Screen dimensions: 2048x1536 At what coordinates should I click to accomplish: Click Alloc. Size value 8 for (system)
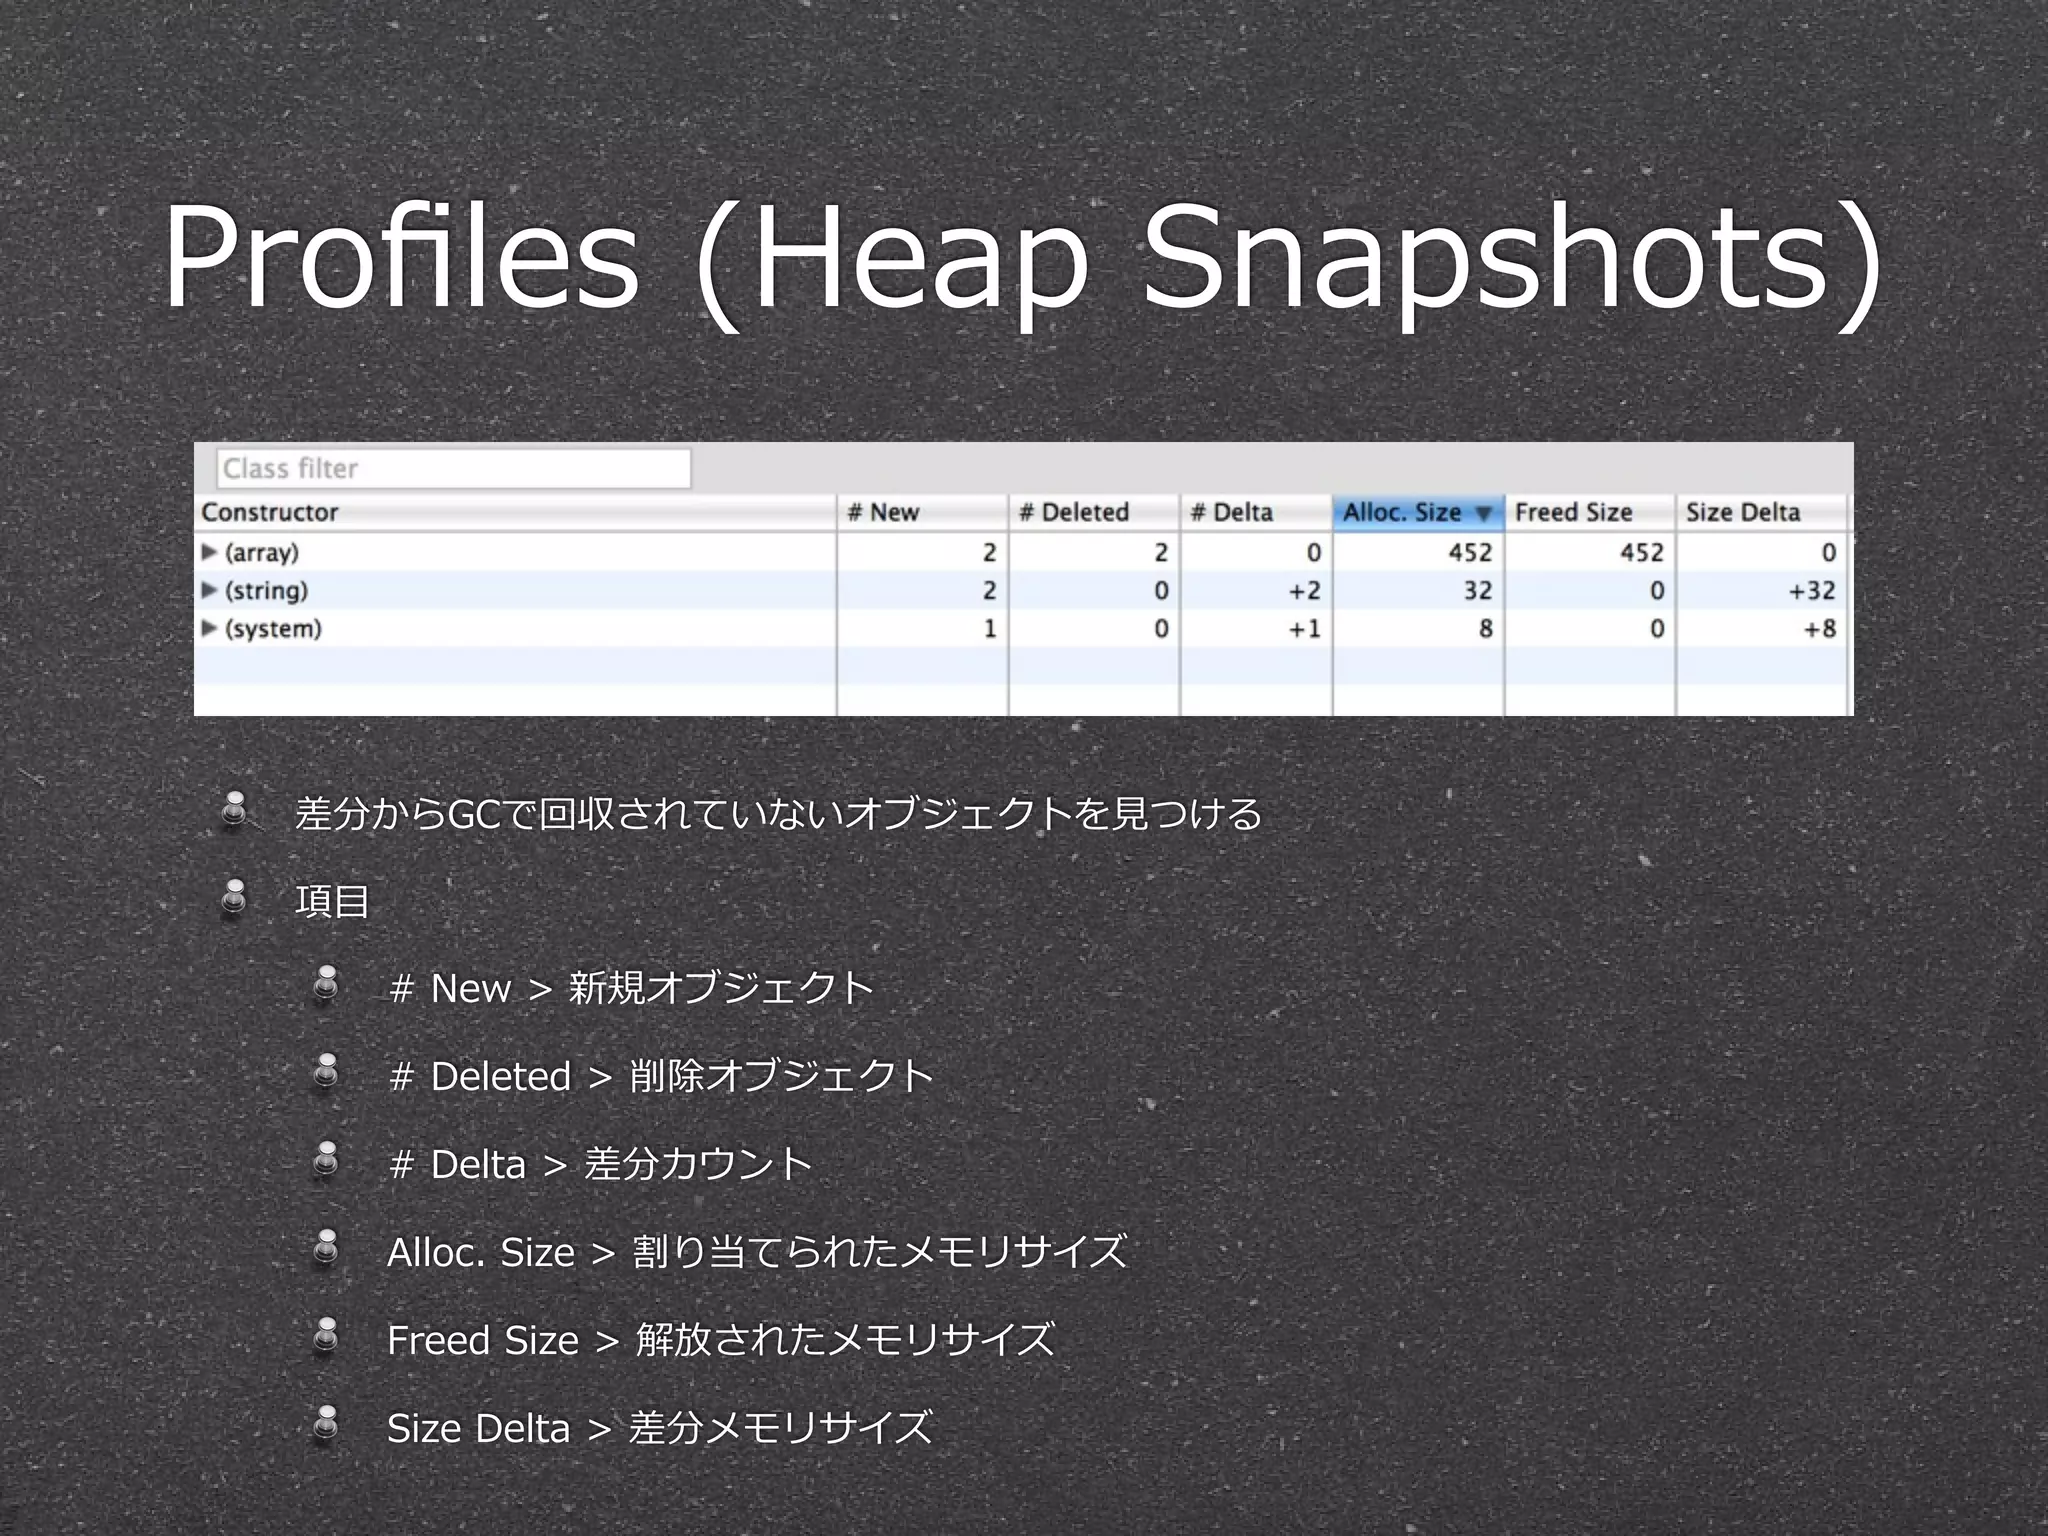(x=1486, y=628)
